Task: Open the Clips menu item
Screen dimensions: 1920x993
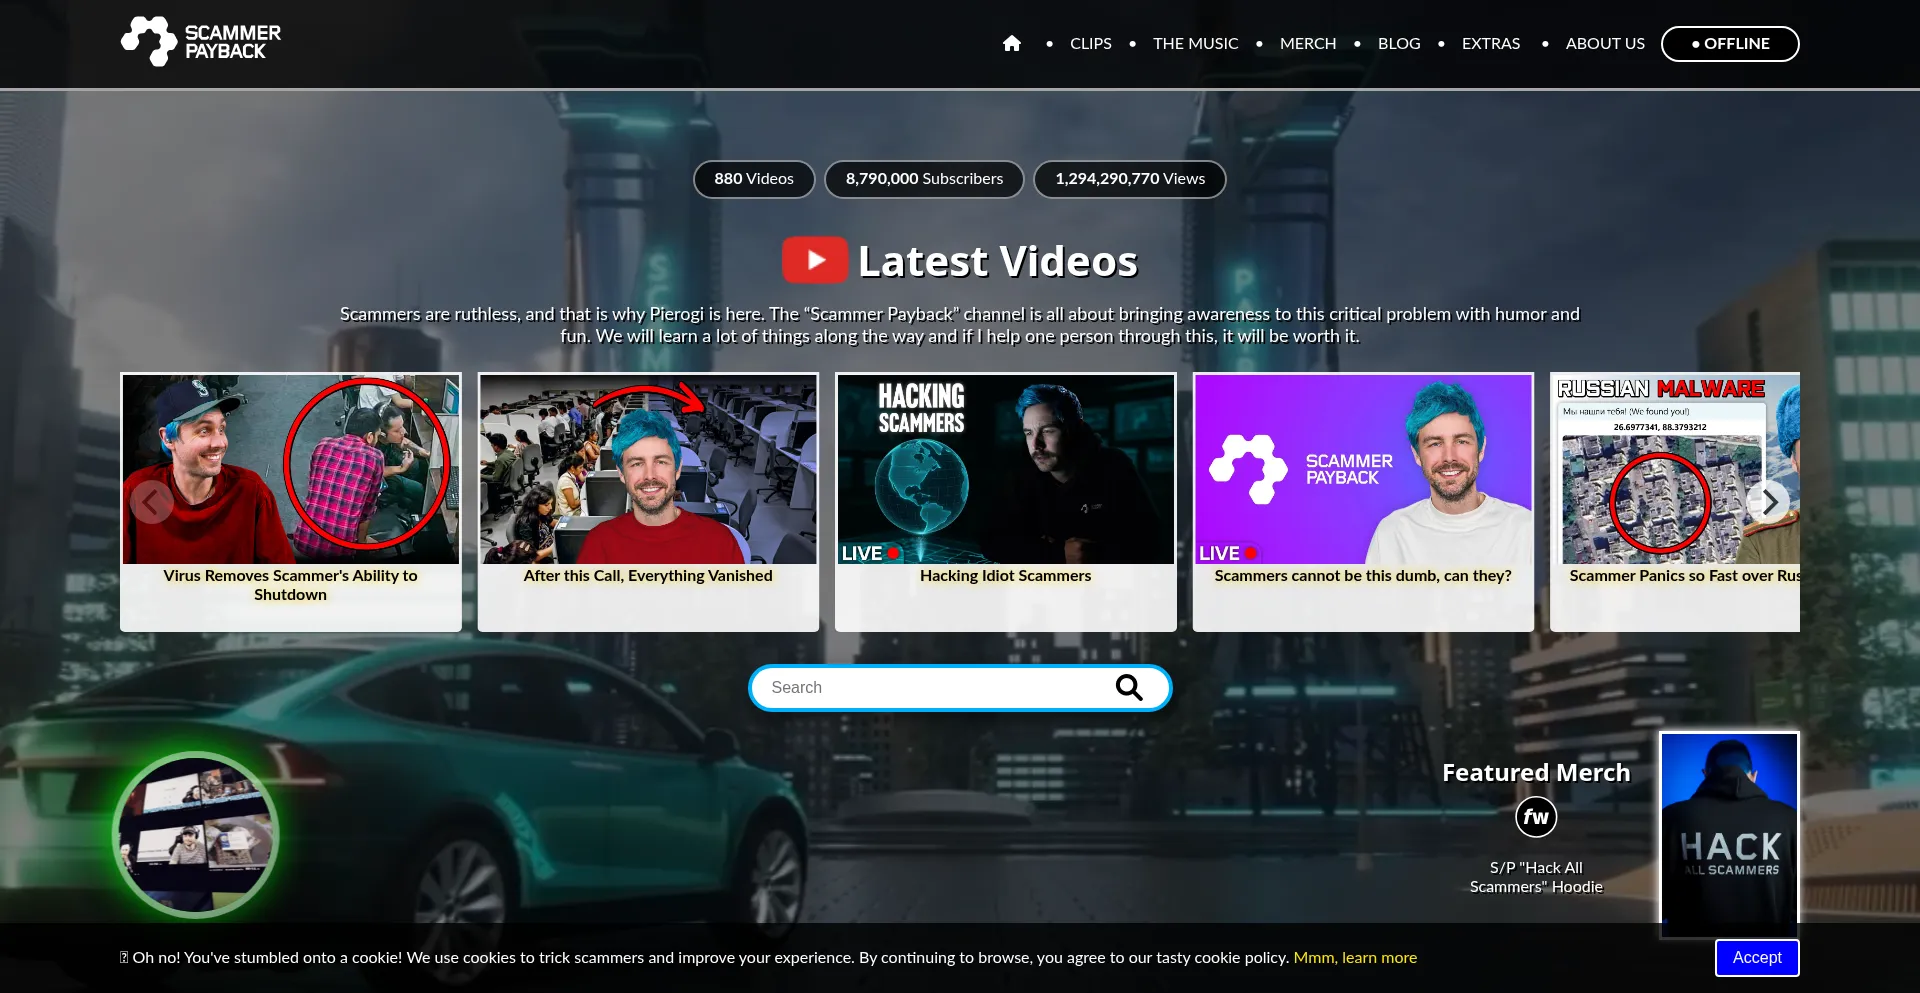Action: click(x=1090, y=44)
